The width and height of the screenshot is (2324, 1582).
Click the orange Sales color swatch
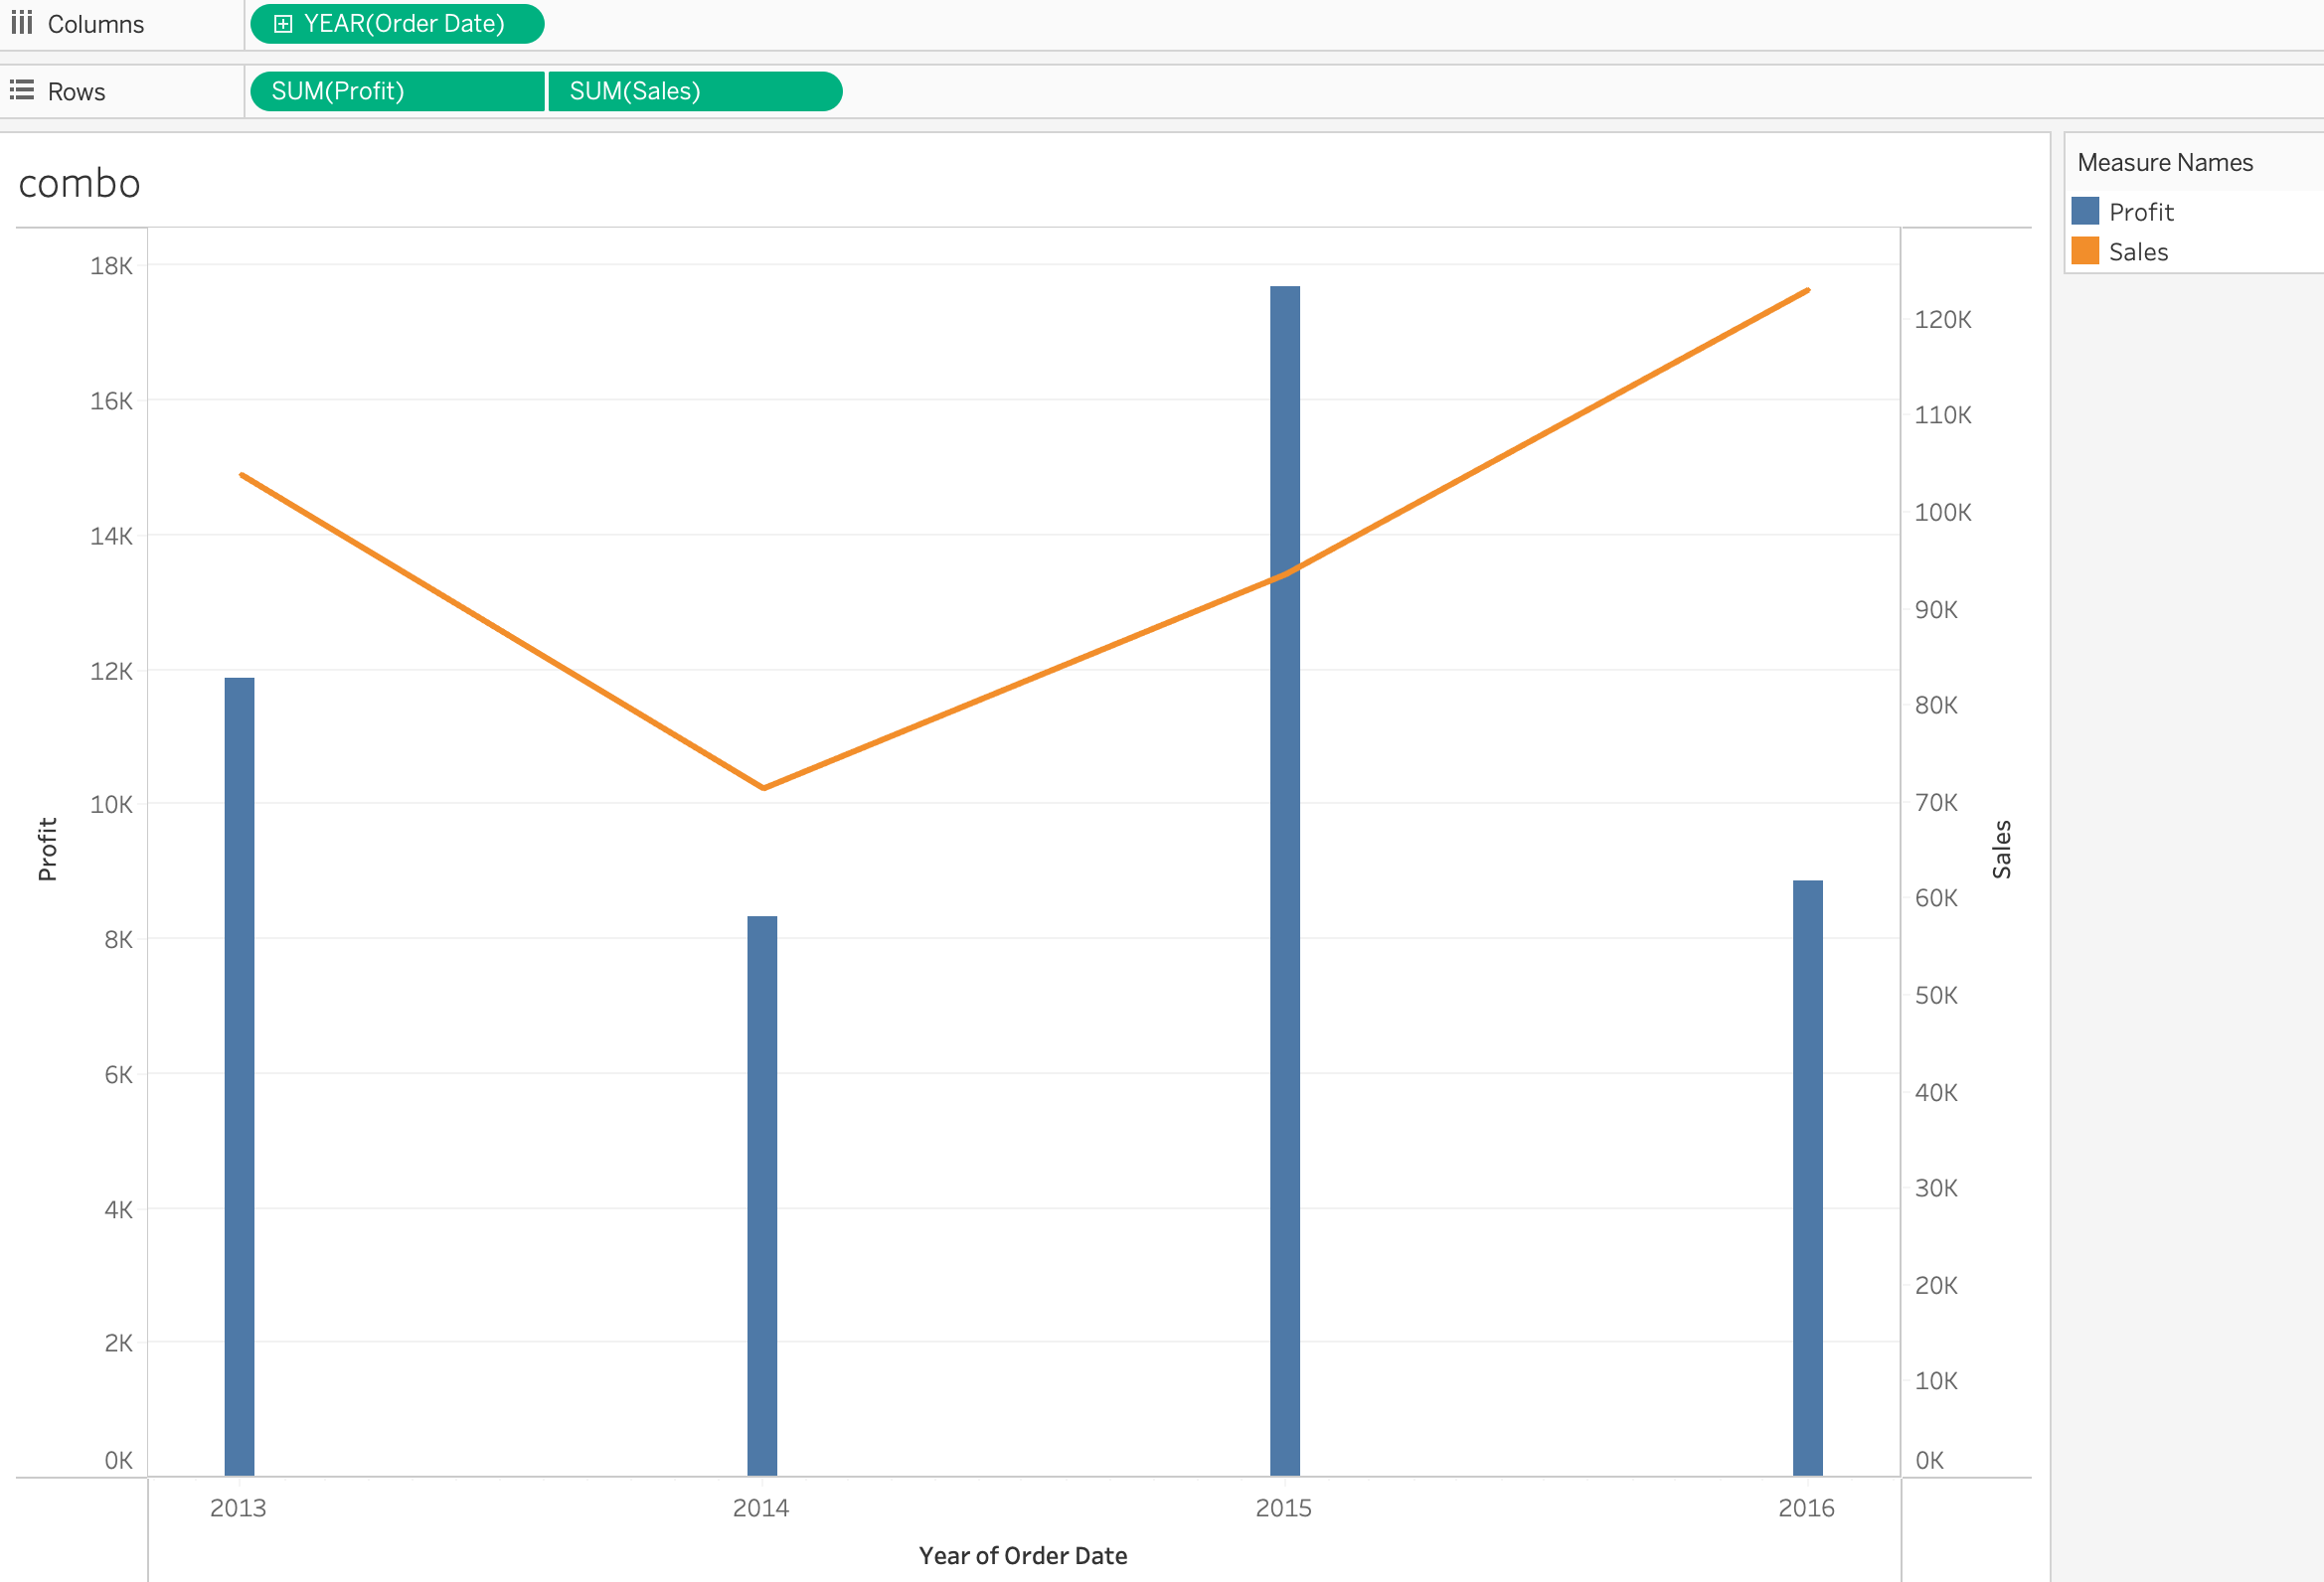click(2085, 251)
